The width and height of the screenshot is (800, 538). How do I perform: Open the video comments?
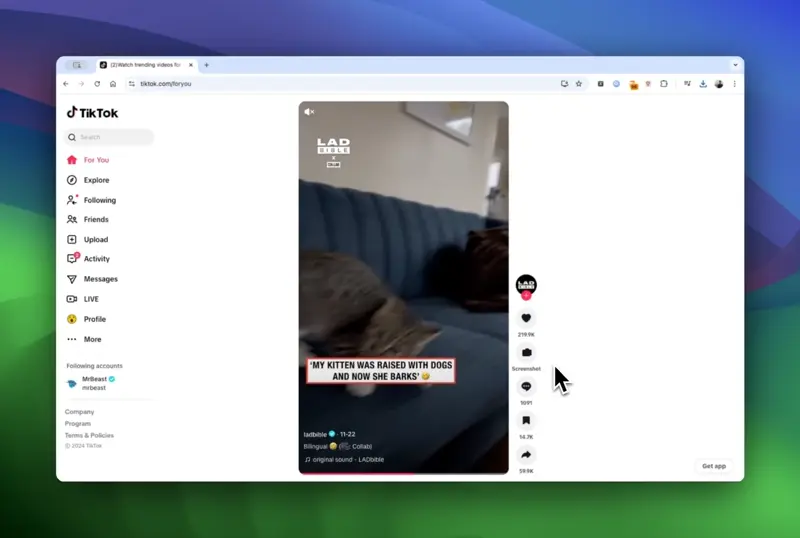coord(526,386)
